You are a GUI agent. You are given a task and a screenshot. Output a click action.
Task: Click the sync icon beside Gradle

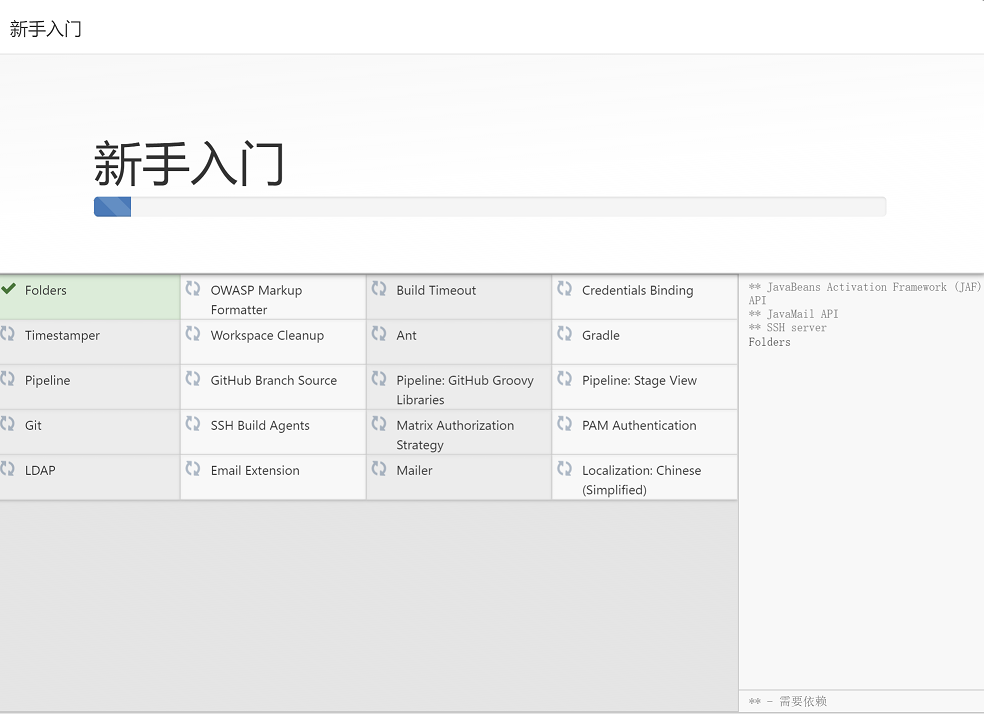coord(565,334)
